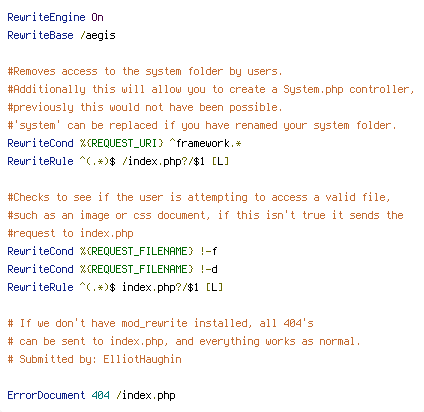
Task: Click comment line starting '#previously this would'
Action: coord(145,107)
